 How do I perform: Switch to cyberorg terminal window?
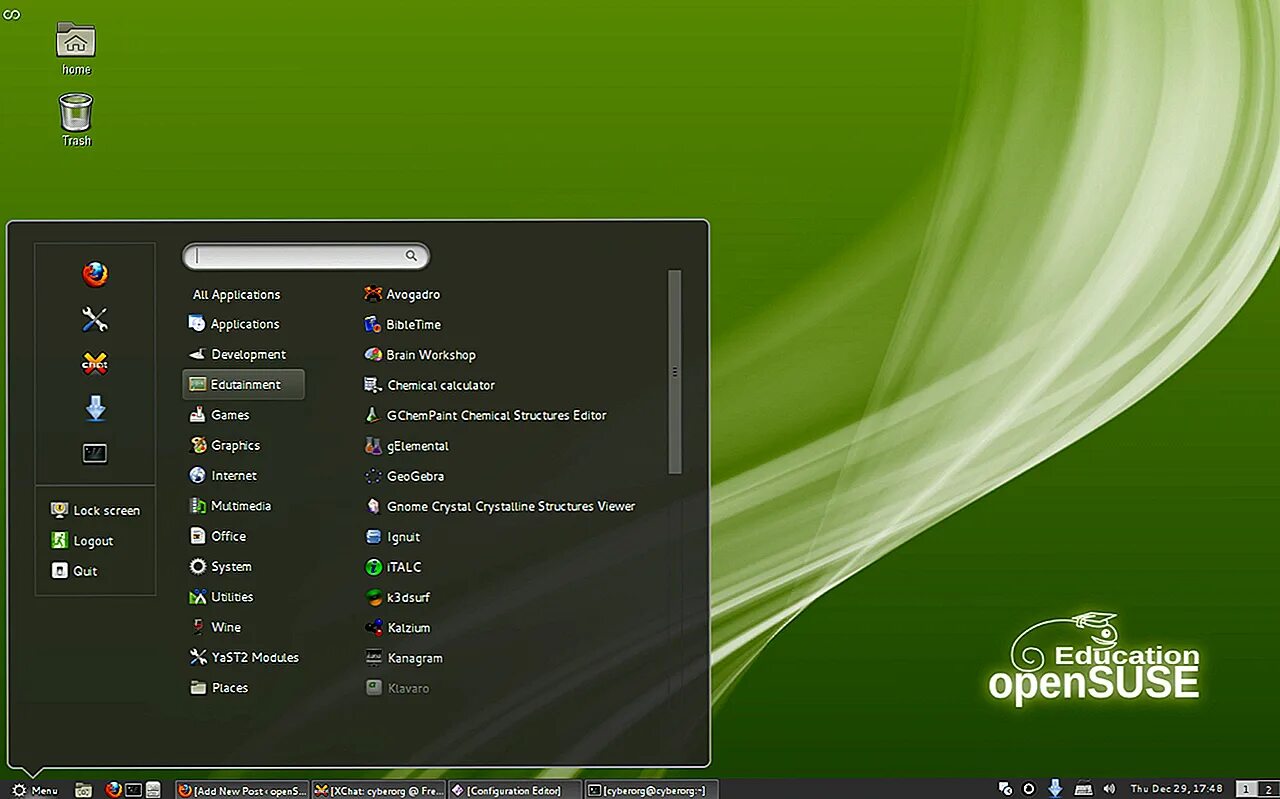(x=651, y=790)
